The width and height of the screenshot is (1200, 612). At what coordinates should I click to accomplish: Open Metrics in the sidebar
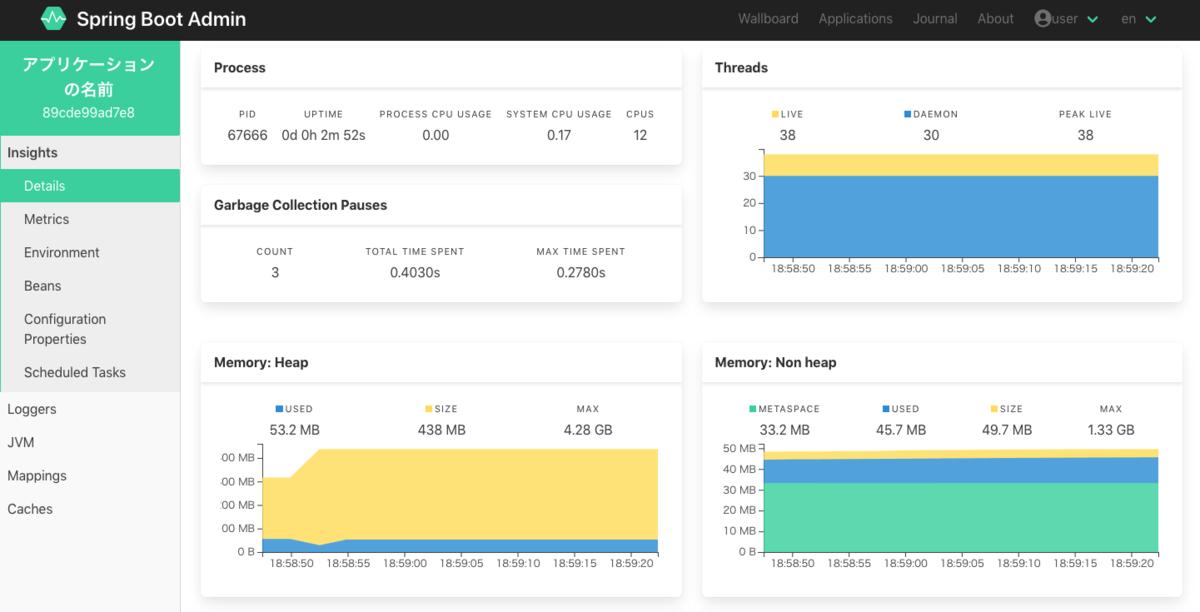(90, 219)
